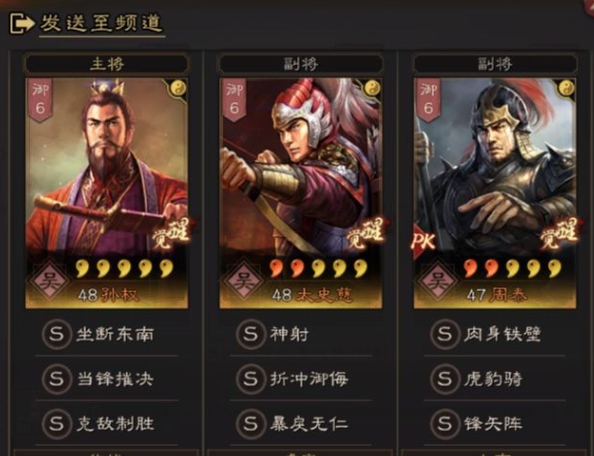
Task: Click the PK badge on Zhou Tai card
Action: point(424,241)
